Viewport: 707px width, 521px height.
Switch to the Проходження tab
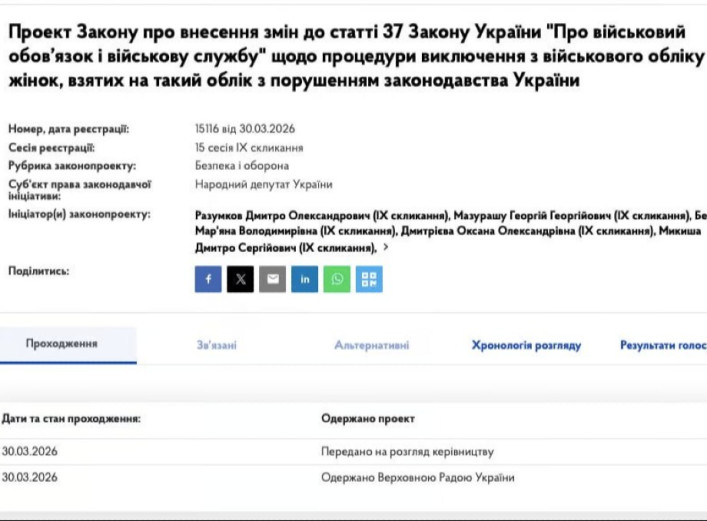pyautogui.click(x=62, y=344)
